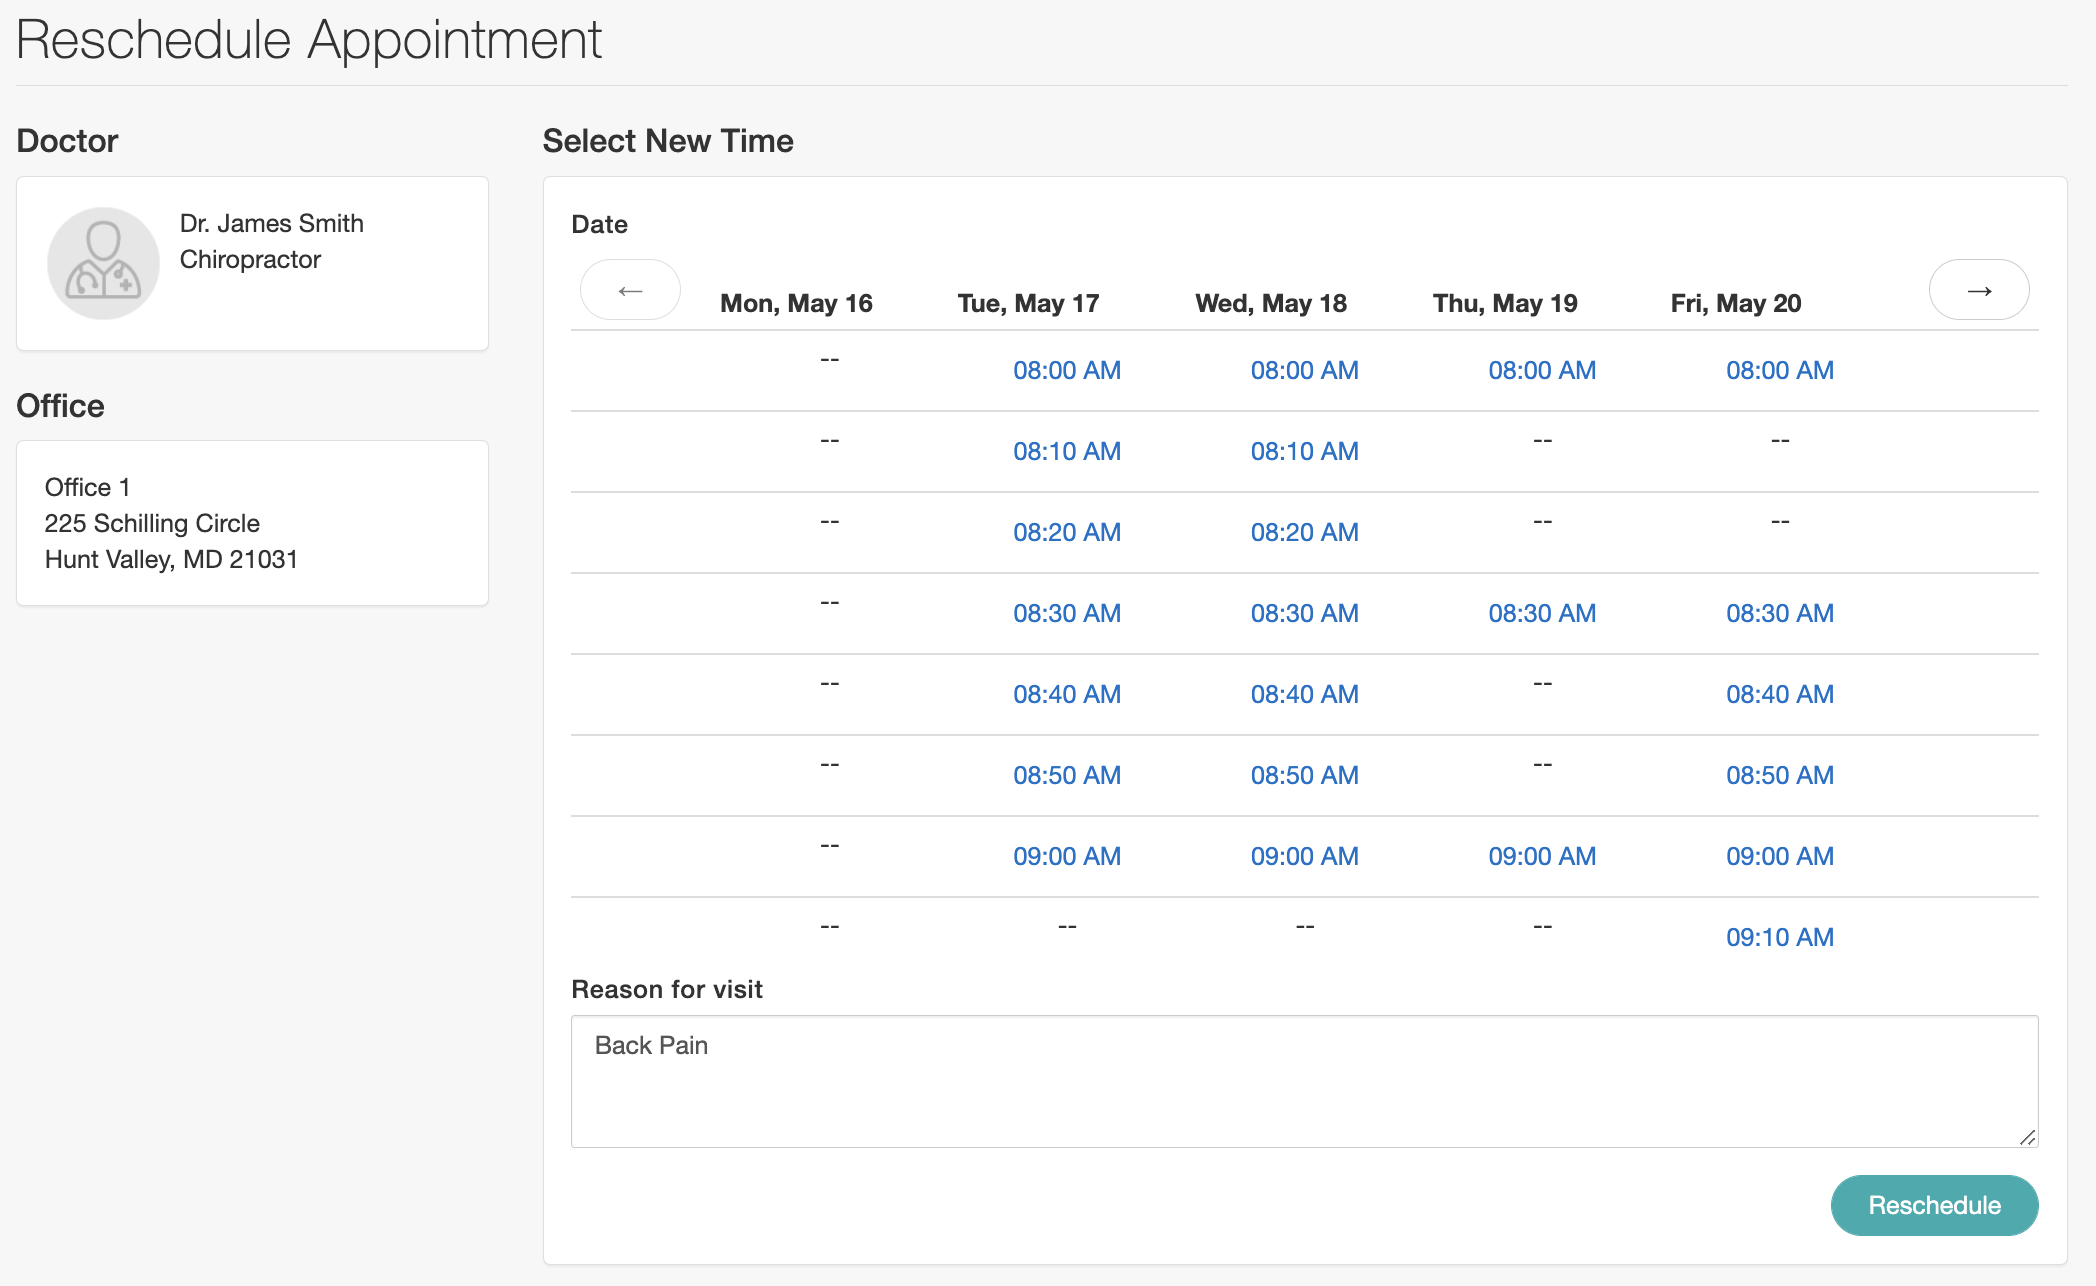Select 08:20 AM on Tuesday May 17
Viewport: 2096px width, 1286px height.
[1067, 532]
